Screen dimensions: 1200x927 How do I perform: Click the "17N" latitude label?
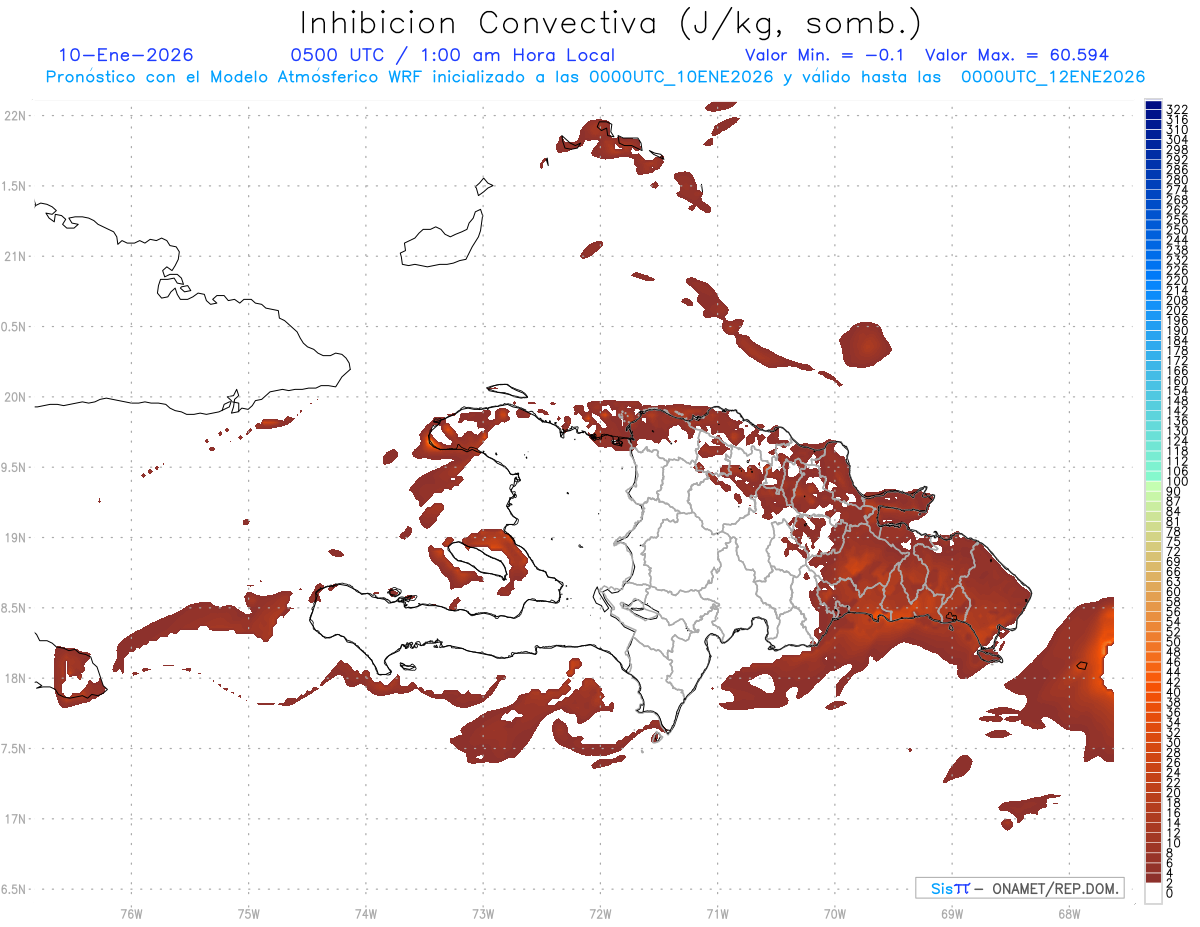(15, 819)
